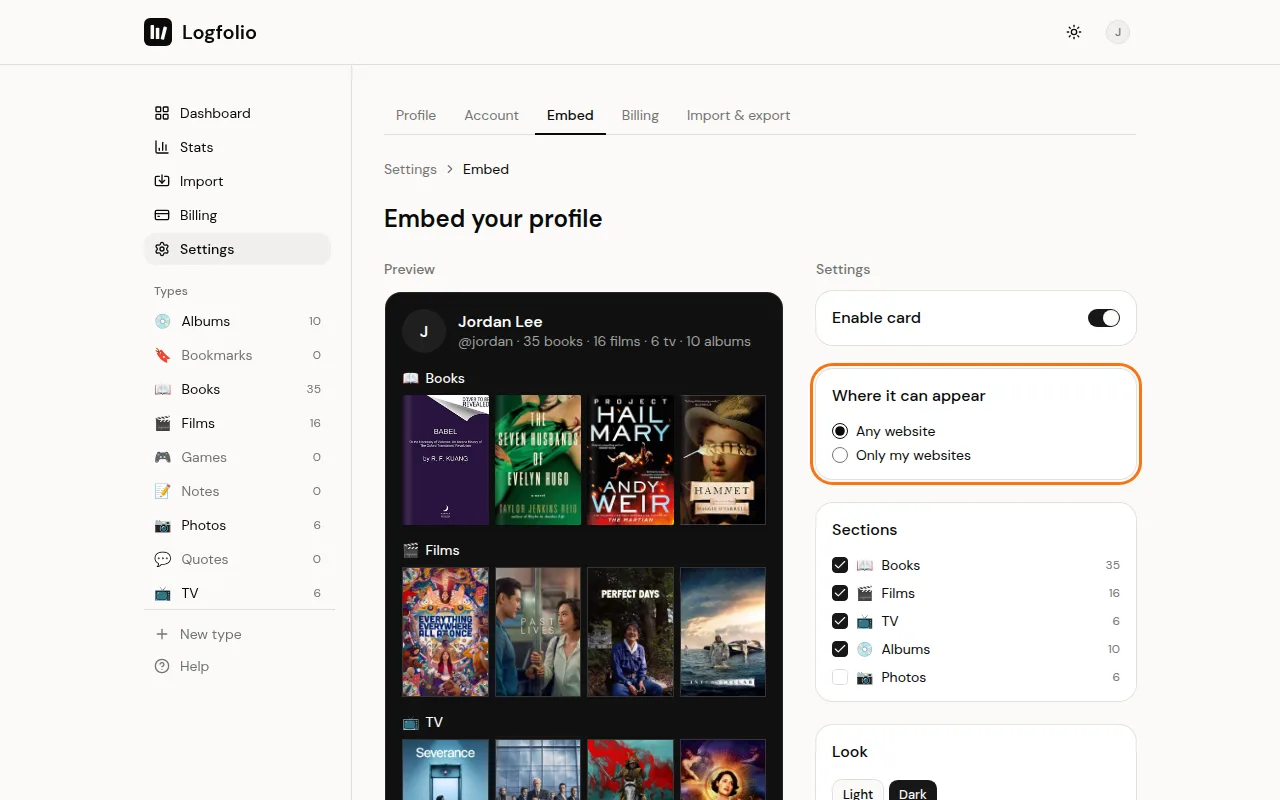Open Import in the sidebar
This screenshot has width=1280, height=800.
coord(237,181)
